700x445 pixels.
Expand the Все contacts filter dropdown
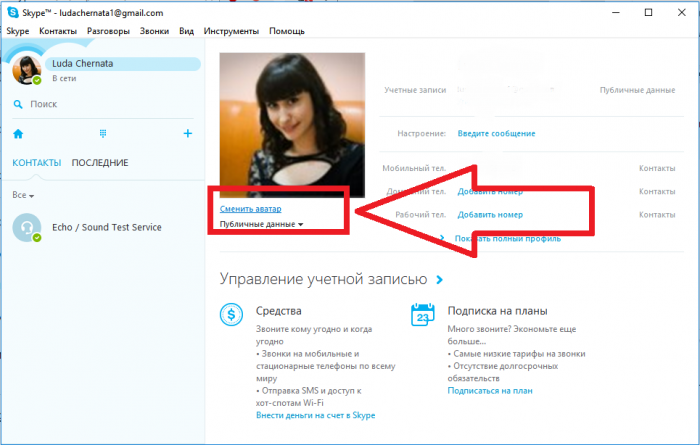23,195
